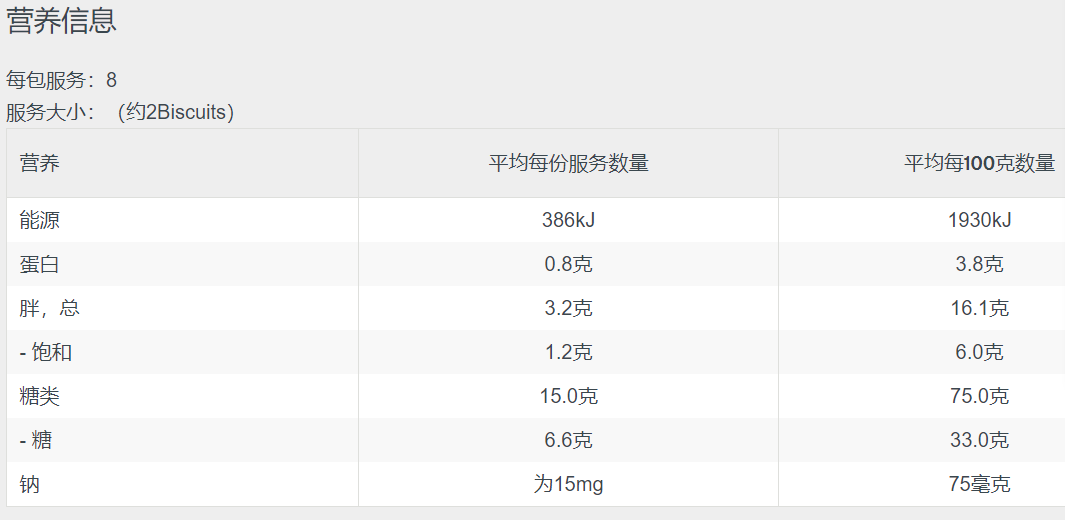
Task: Click the 6.6克 sugar value
Action: (568, 440)
